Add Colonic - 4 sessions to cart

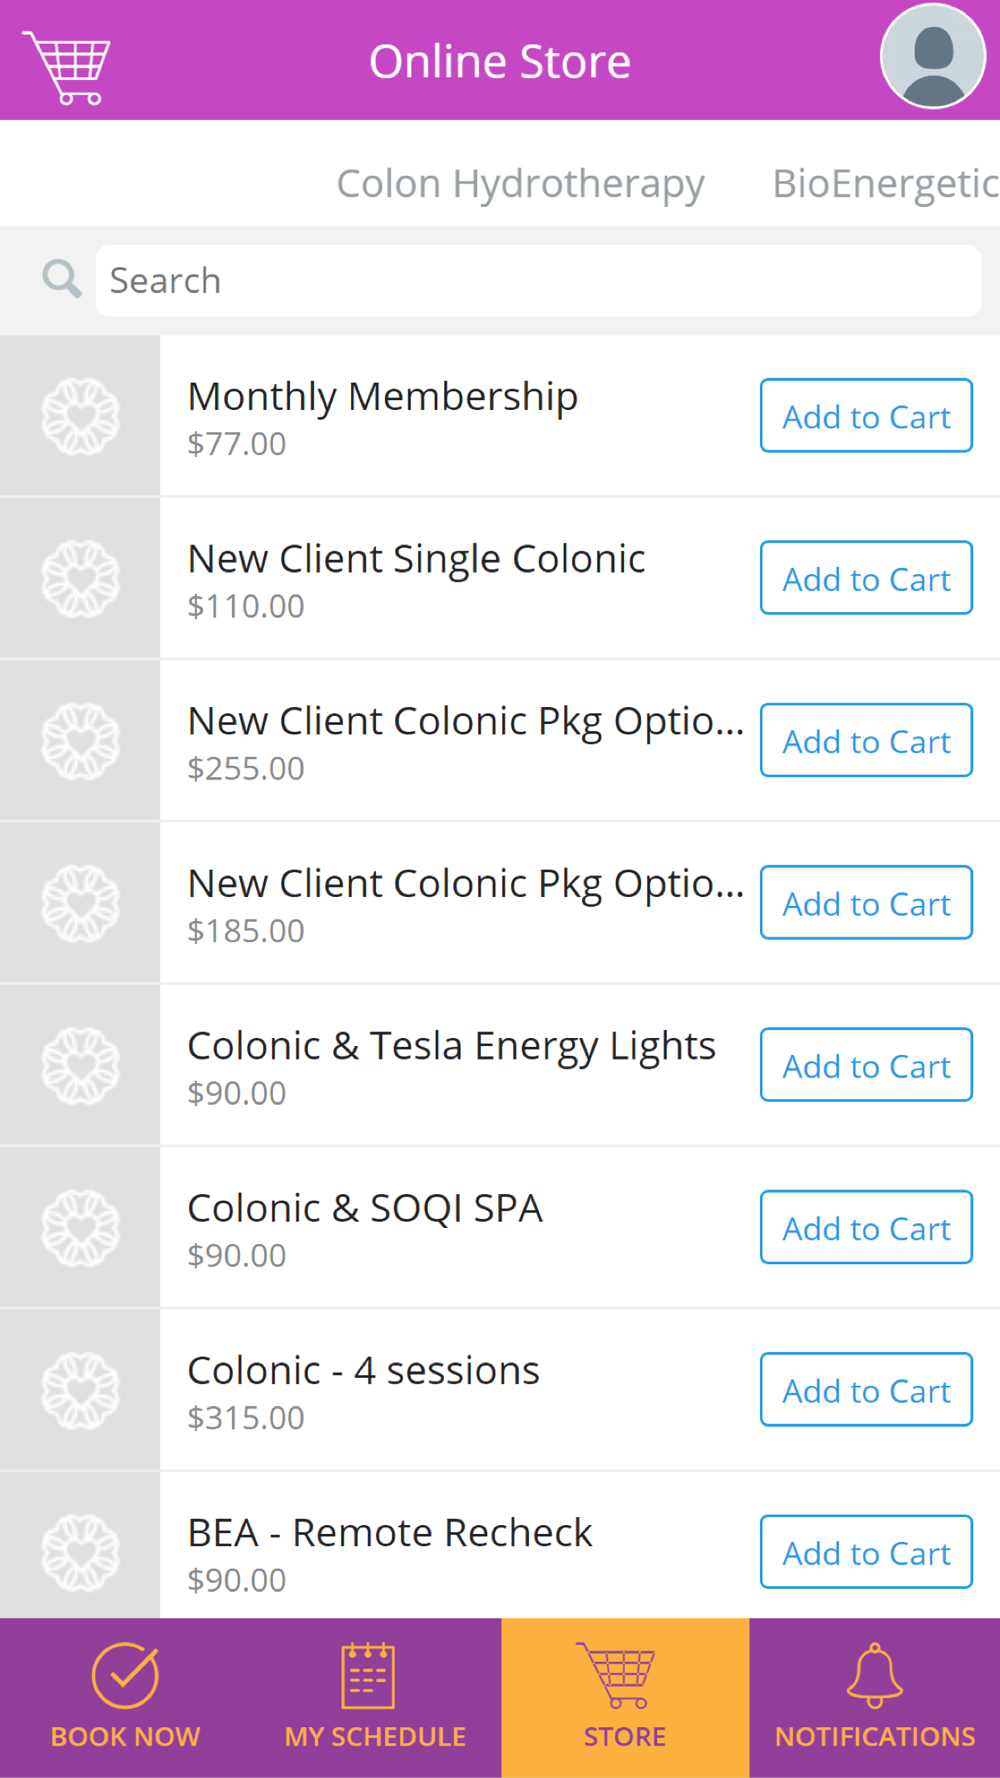coord(866,1390)
